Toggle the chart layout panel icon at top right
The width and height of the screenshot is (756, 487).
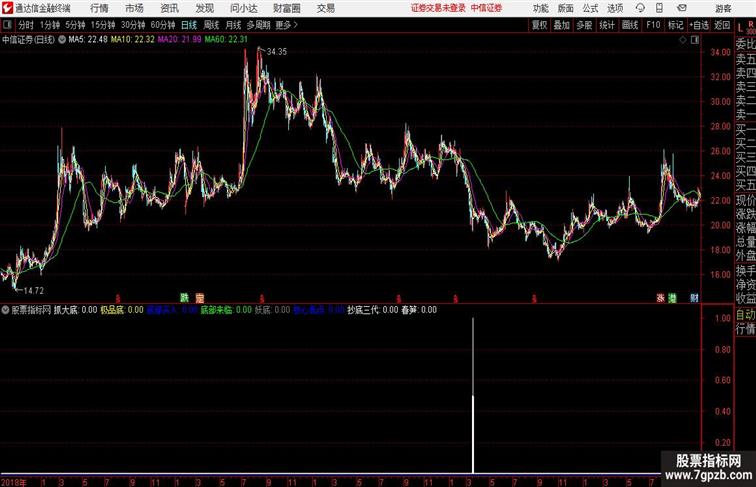point(695,40)
